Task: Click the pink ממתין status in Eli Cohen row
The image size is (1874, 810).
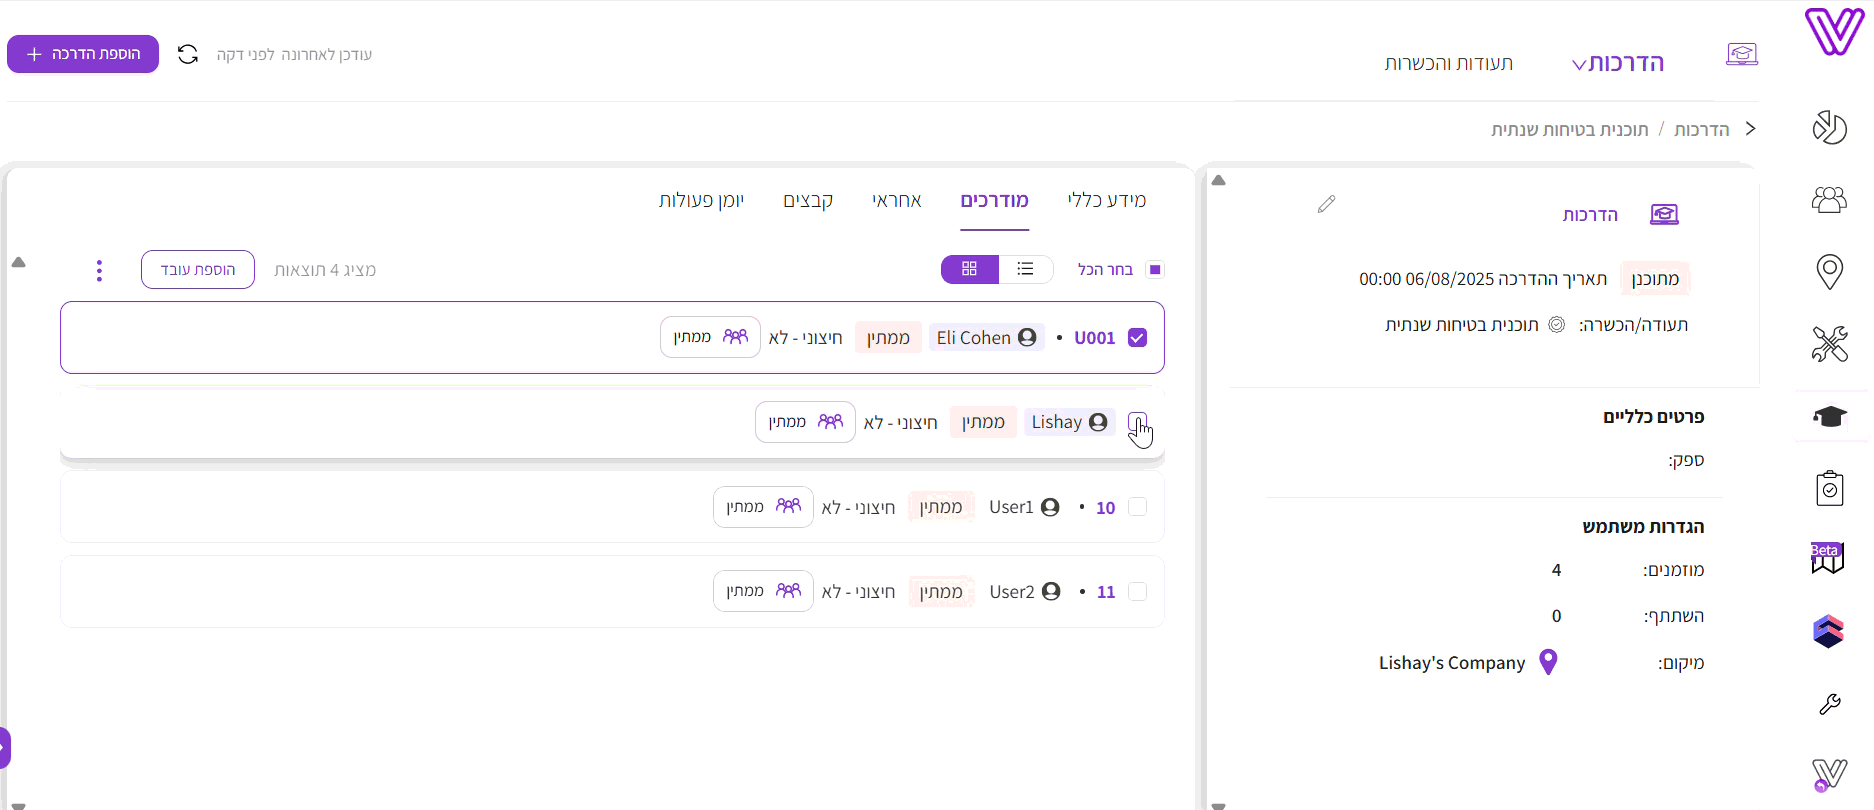Action: coord(888,338)
